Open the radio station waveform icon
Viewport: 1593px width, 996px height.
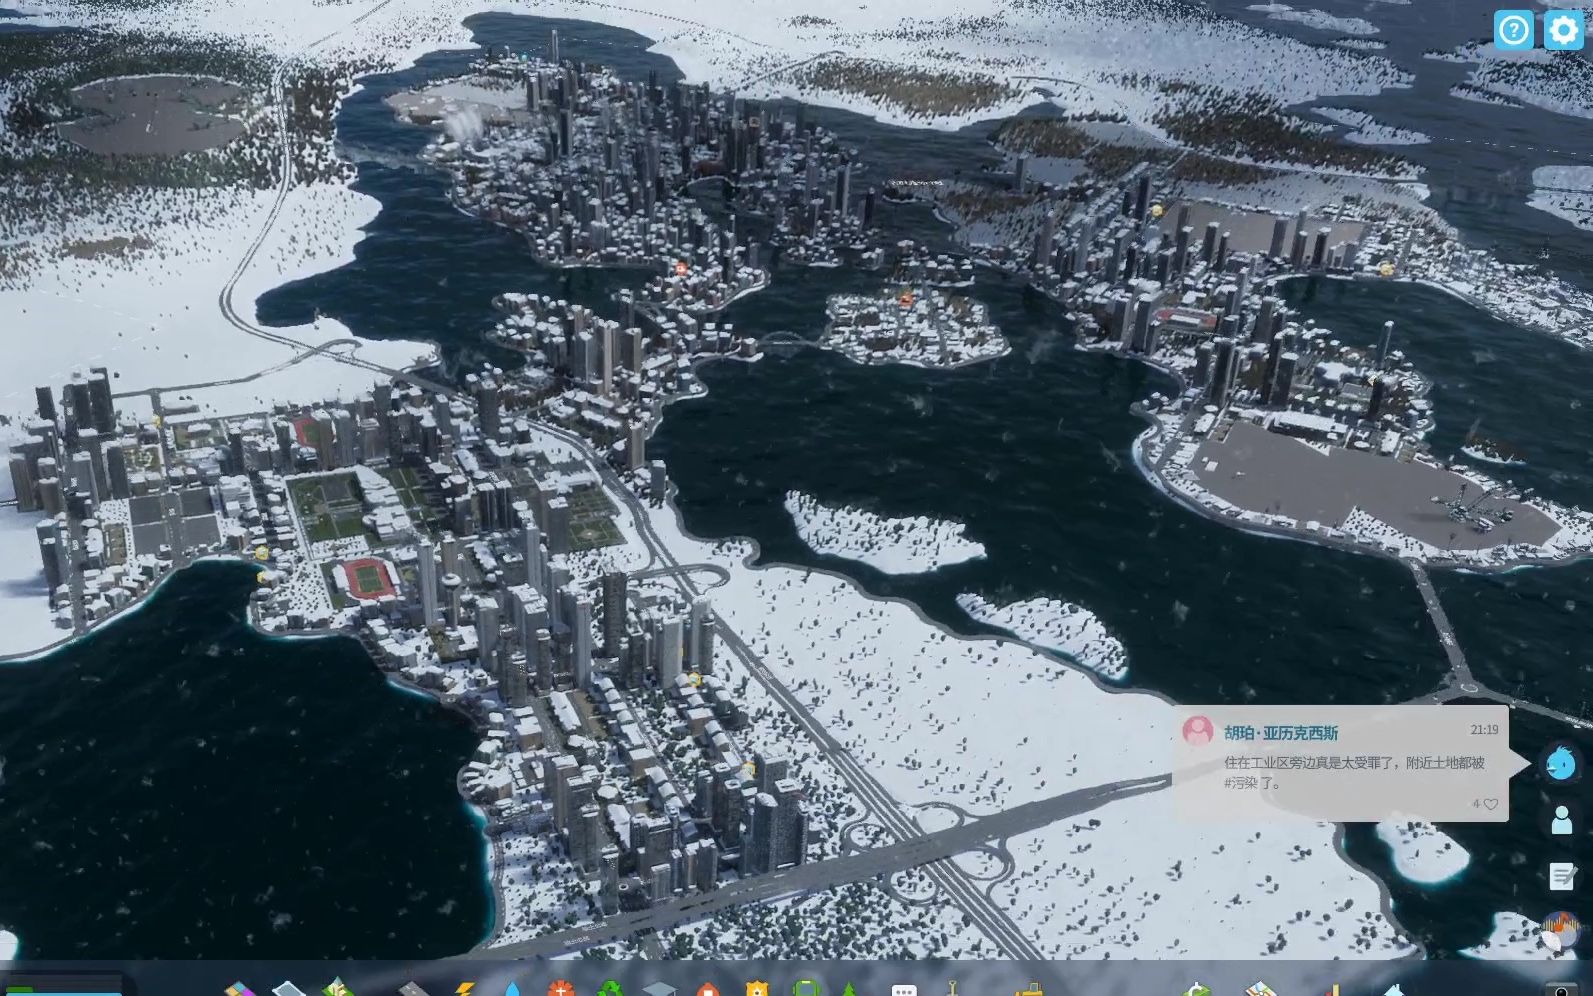1561,931
